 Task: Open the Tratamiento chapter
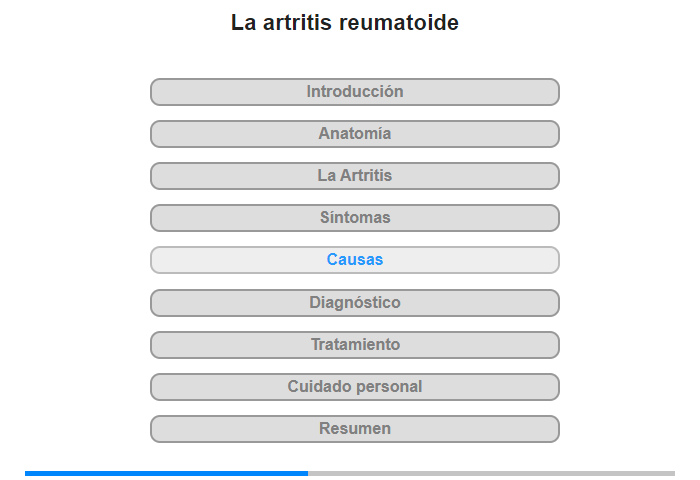click(x=354, y=345)
